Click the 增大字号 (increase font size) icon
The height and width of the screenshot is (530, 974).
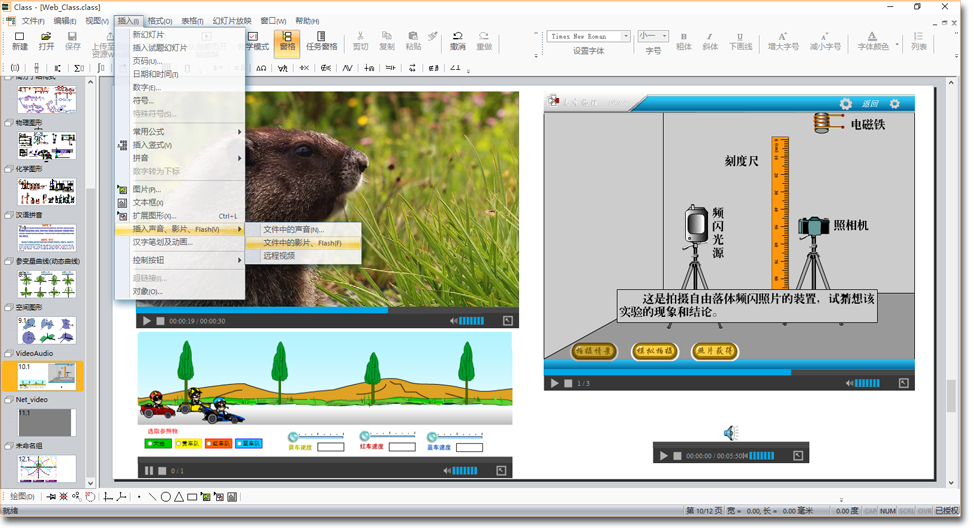(x=782, y=40)
